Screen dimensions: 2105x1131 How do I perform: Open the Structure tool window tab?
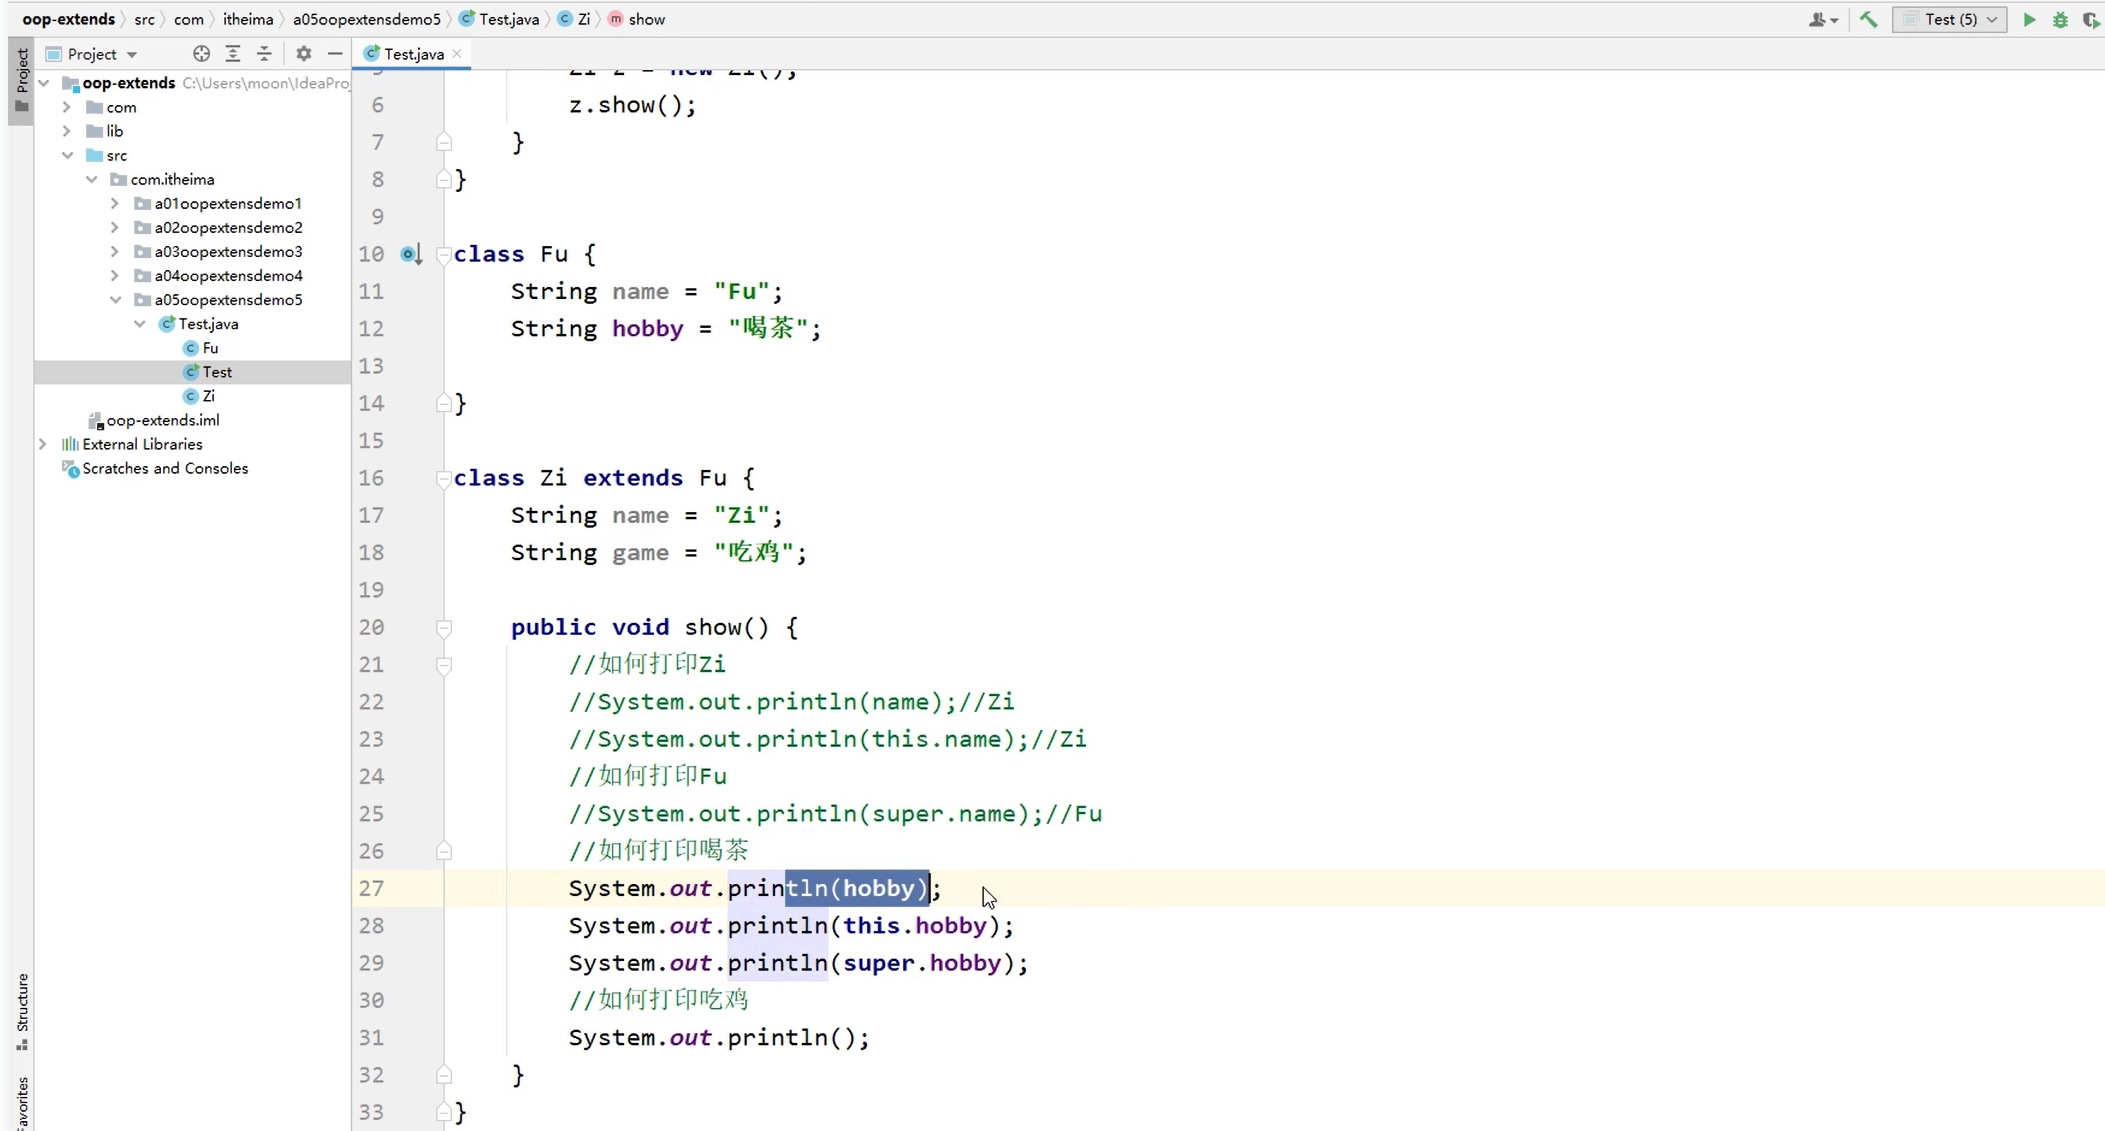(x=22, y=1010)
